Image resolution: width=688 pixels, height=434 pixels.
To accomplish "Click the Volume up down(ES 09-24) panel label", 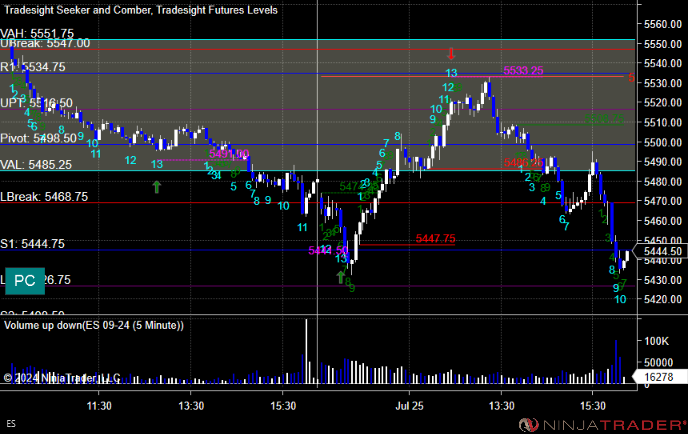I will 94,325.
